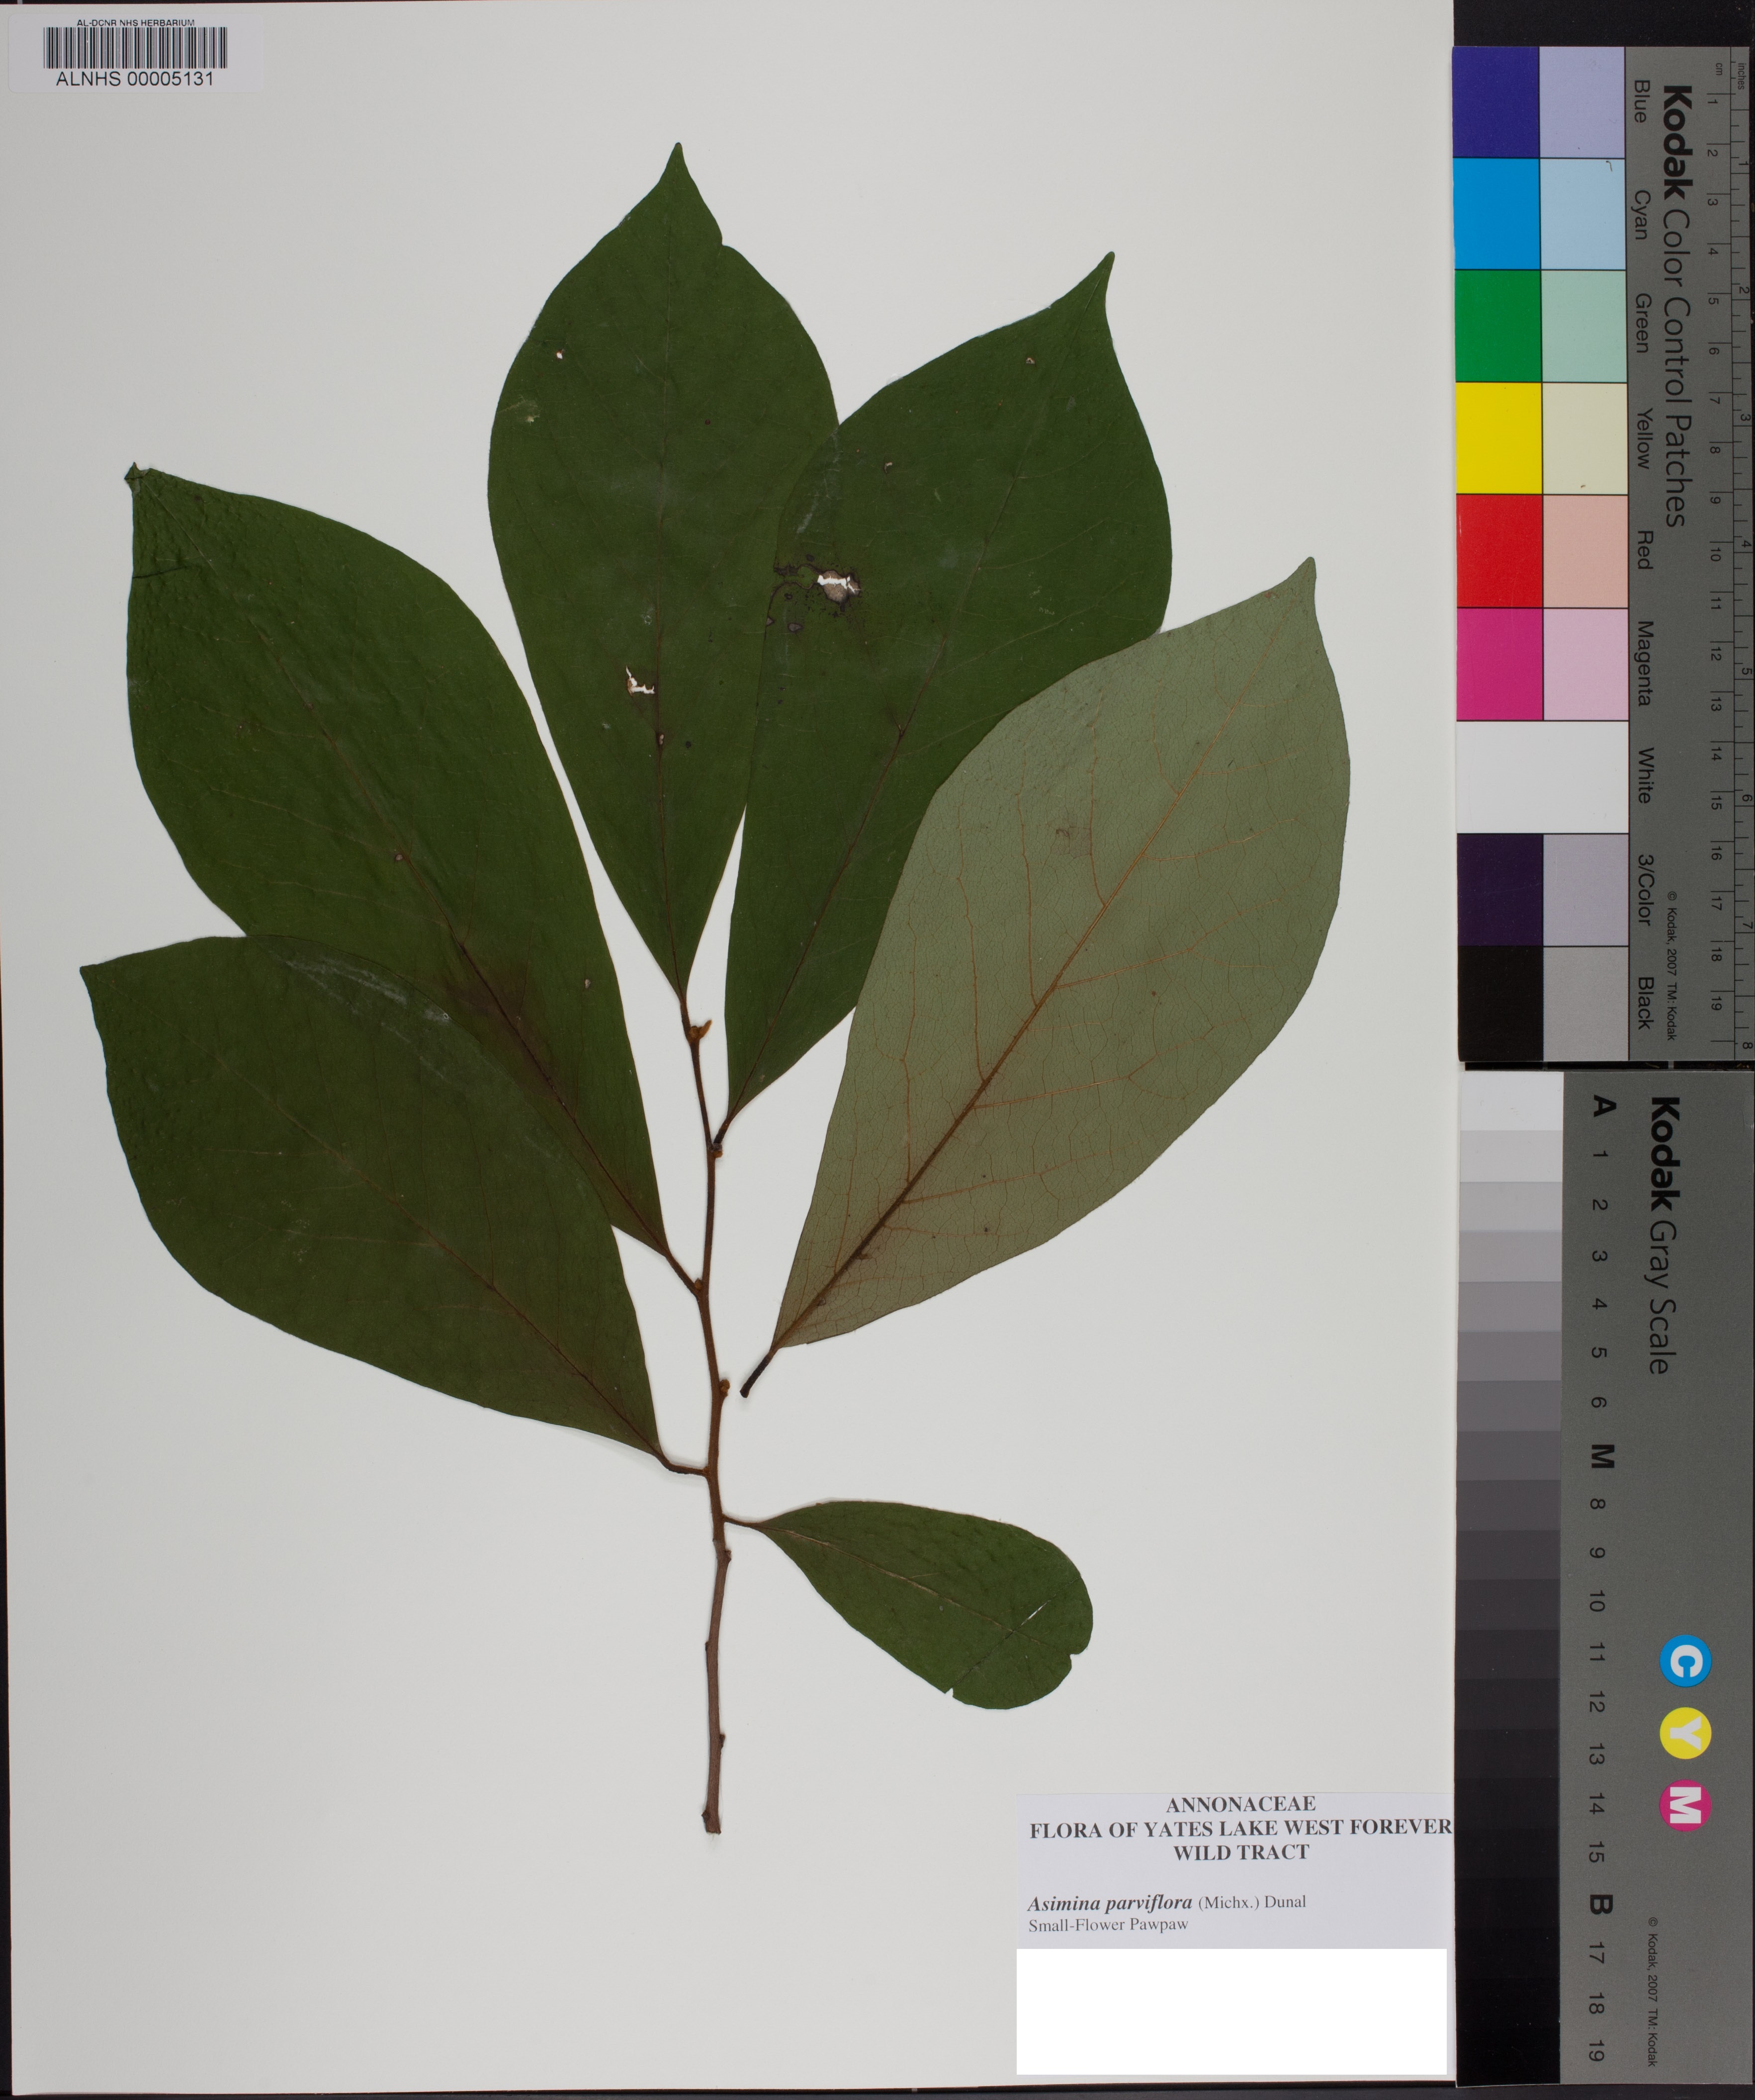The height and width of the screenshot is (2100, 1755).
Task: Click the barcode at top left
Action: pyautogui.click(x=135, y=47)
